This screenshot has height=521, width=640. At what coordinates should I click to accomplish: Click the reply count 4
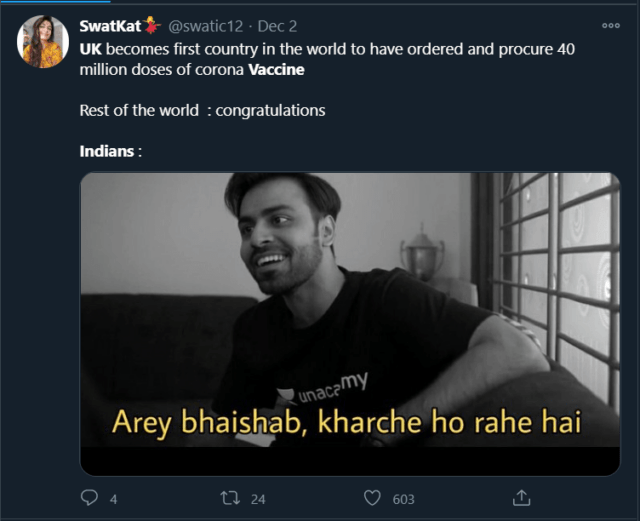[113, 498]
